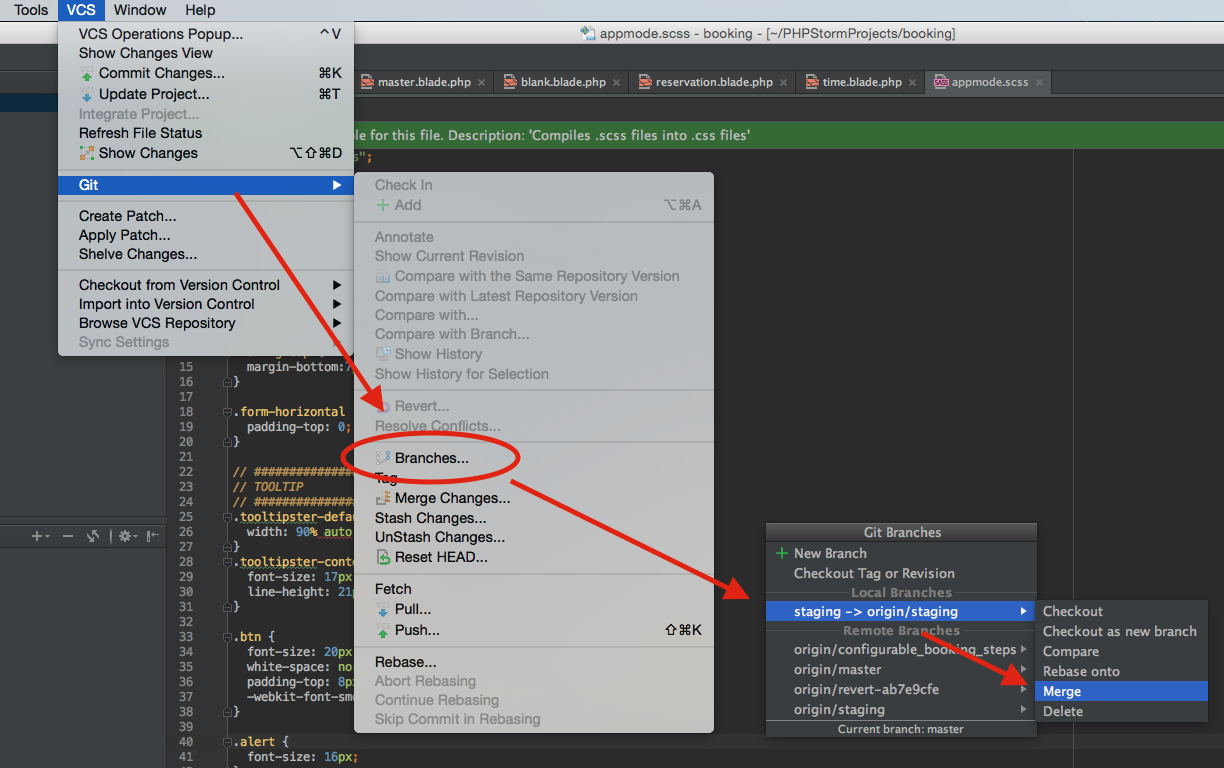Select Checkout Tag or Revision option
Screen dimensions: 1224x768
pos(874,573)
